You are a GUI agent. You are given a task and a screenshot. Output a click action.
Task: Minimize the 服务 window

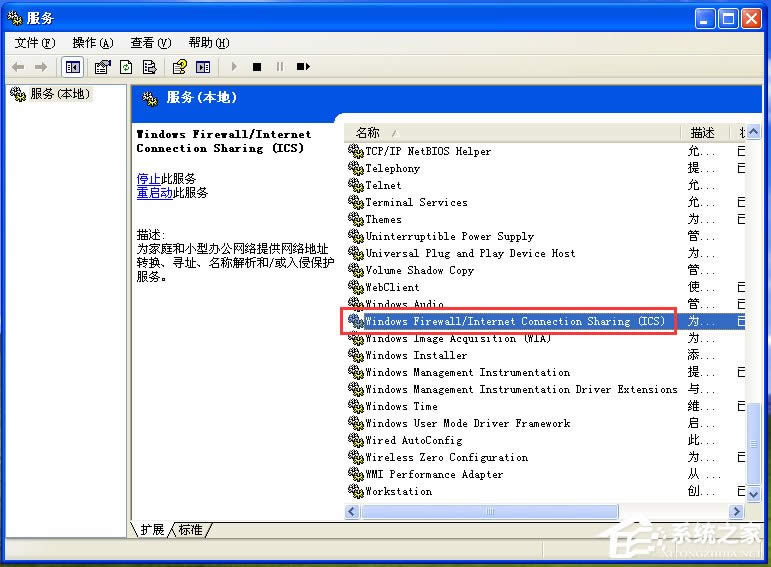705,19
